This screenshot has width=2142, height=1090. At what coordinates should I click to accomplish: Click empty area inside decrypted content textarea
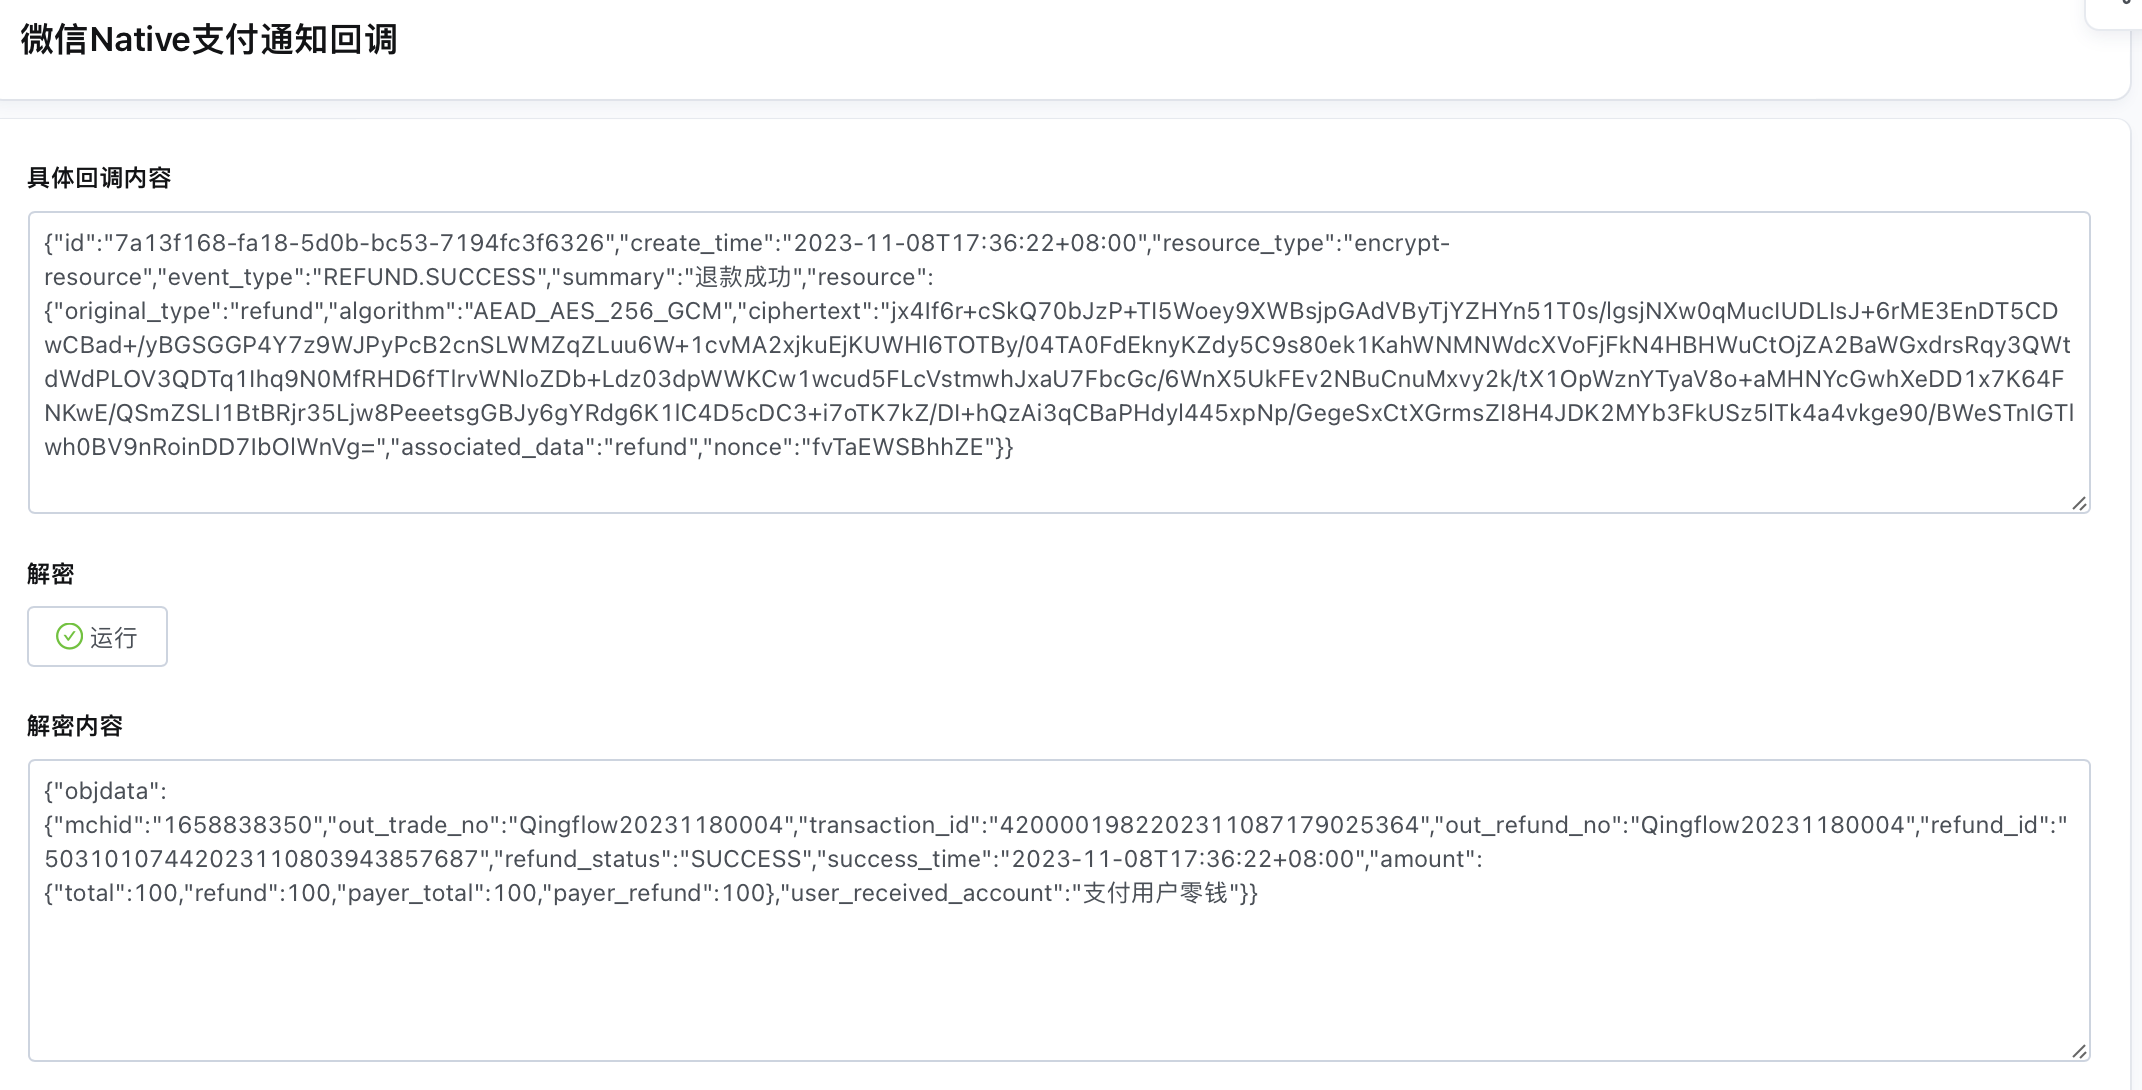tap(1059, 990)
